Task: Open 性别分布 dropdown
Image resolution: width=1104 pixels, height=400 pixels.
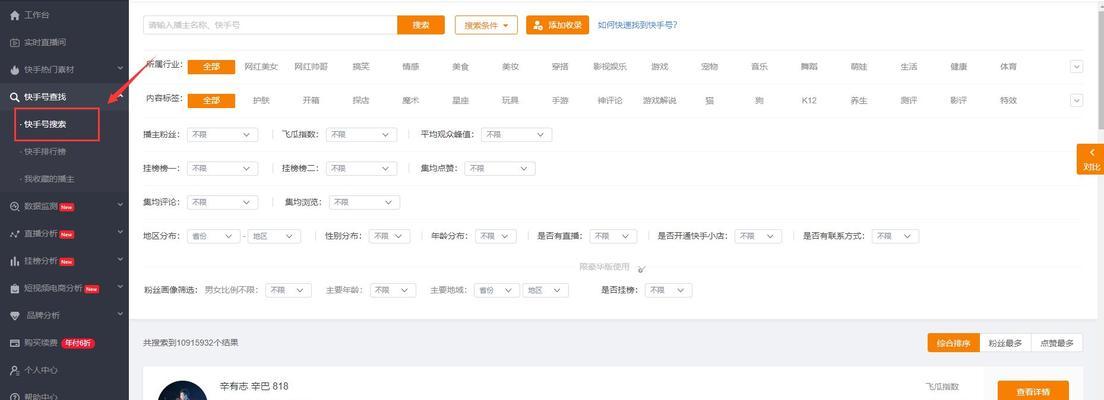Action: (389, 237)
